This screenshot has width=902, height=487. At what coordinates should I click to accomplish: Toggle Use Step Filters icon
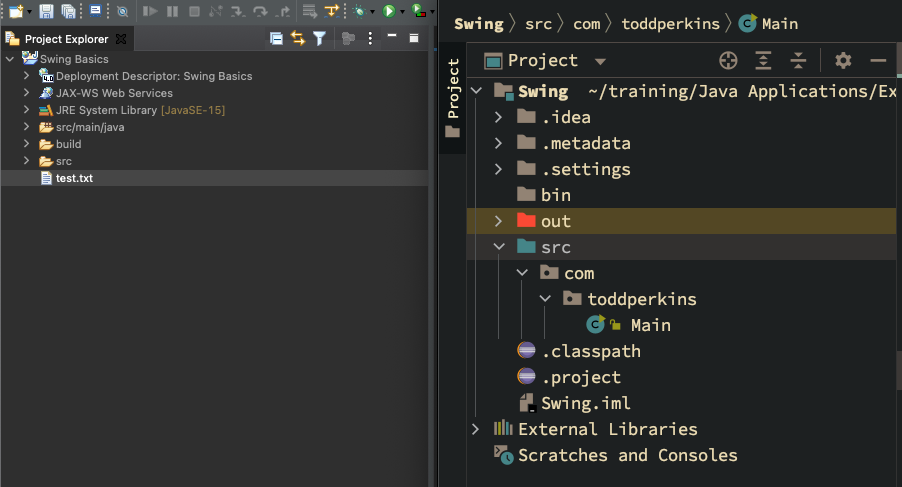[332, 11]
